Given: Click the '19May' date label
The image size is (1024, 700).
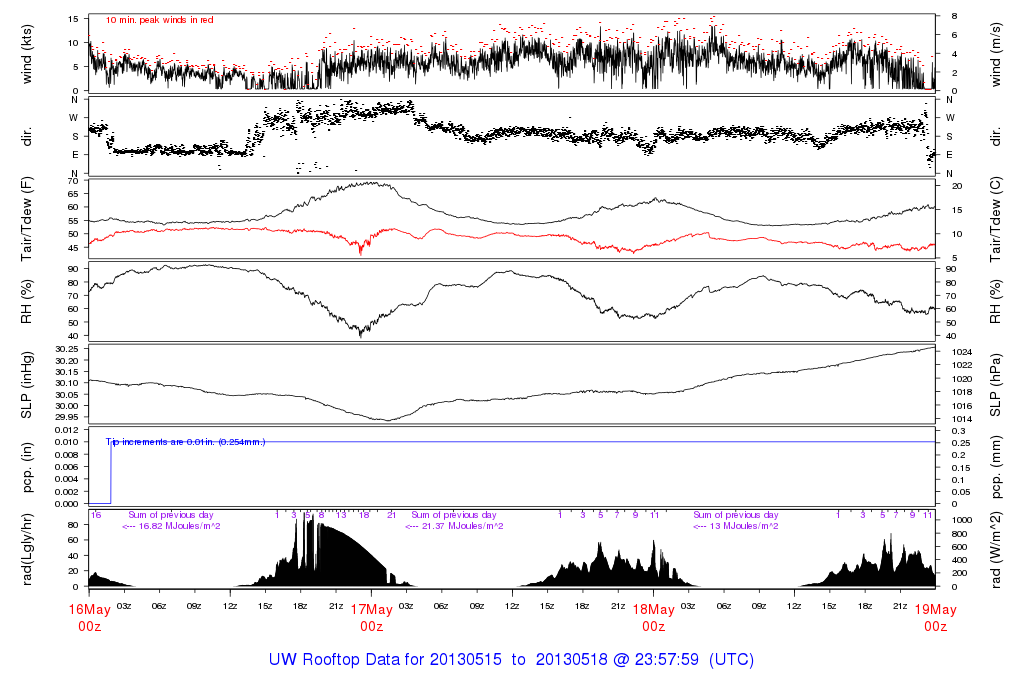Looking at the screenshot, I should point(935,609).
